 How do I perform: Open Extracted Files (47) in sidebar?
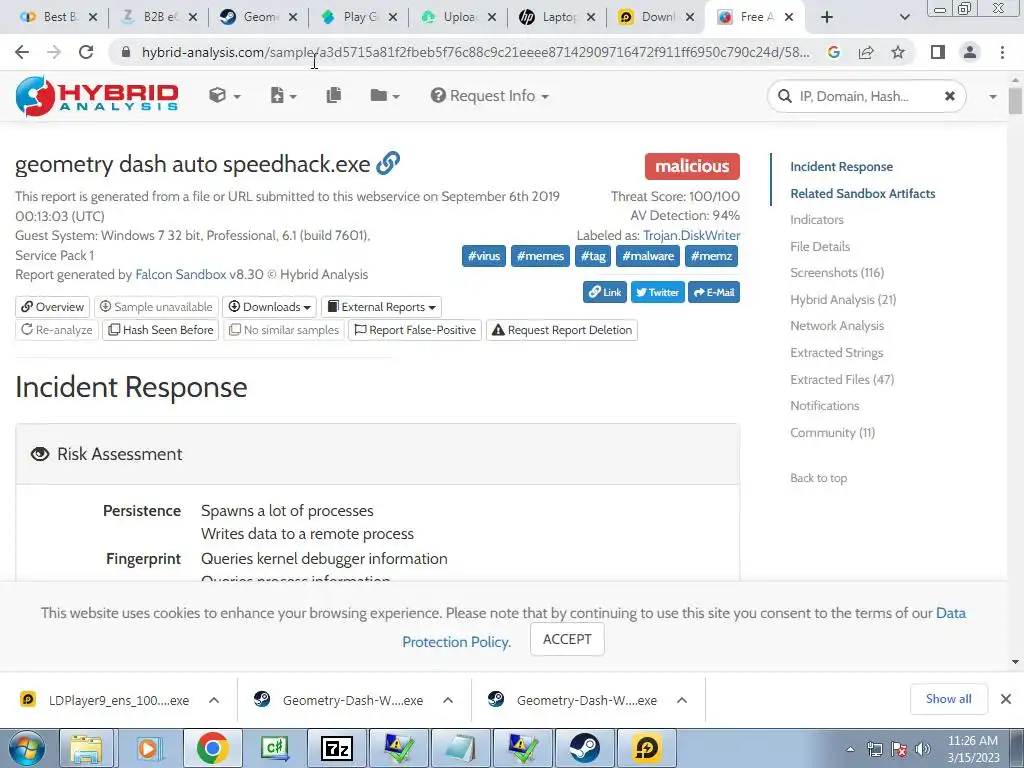tap(842, 379)
